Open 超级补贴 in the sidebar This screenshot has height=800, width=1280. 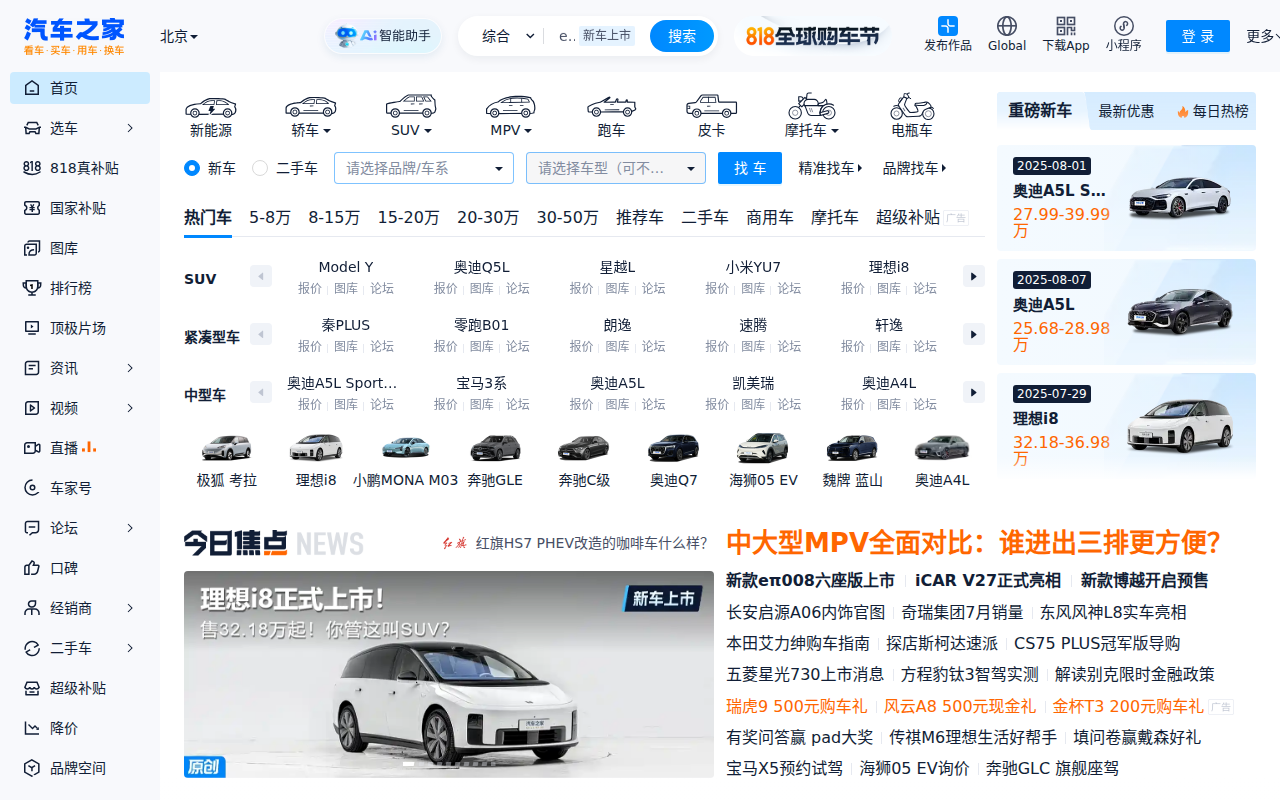(80, 688)
